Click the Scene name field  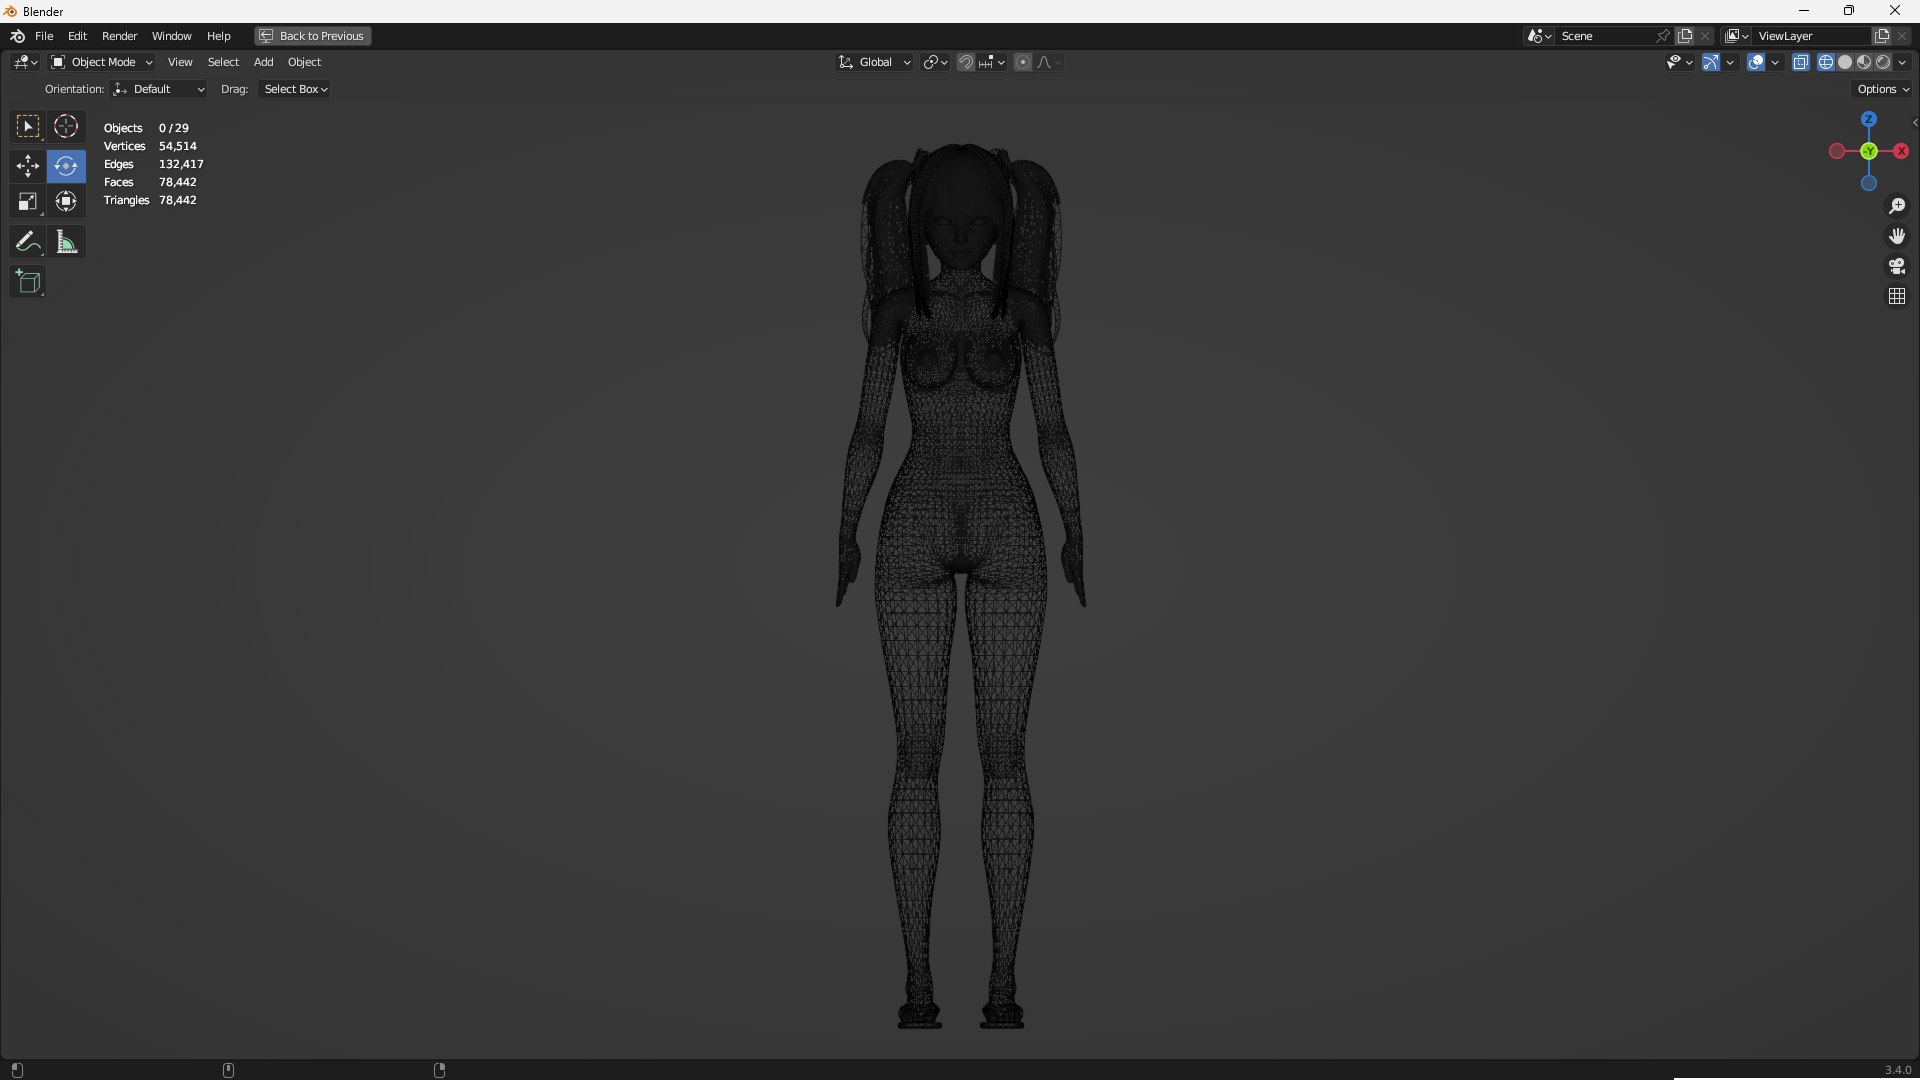(1605, 36)
